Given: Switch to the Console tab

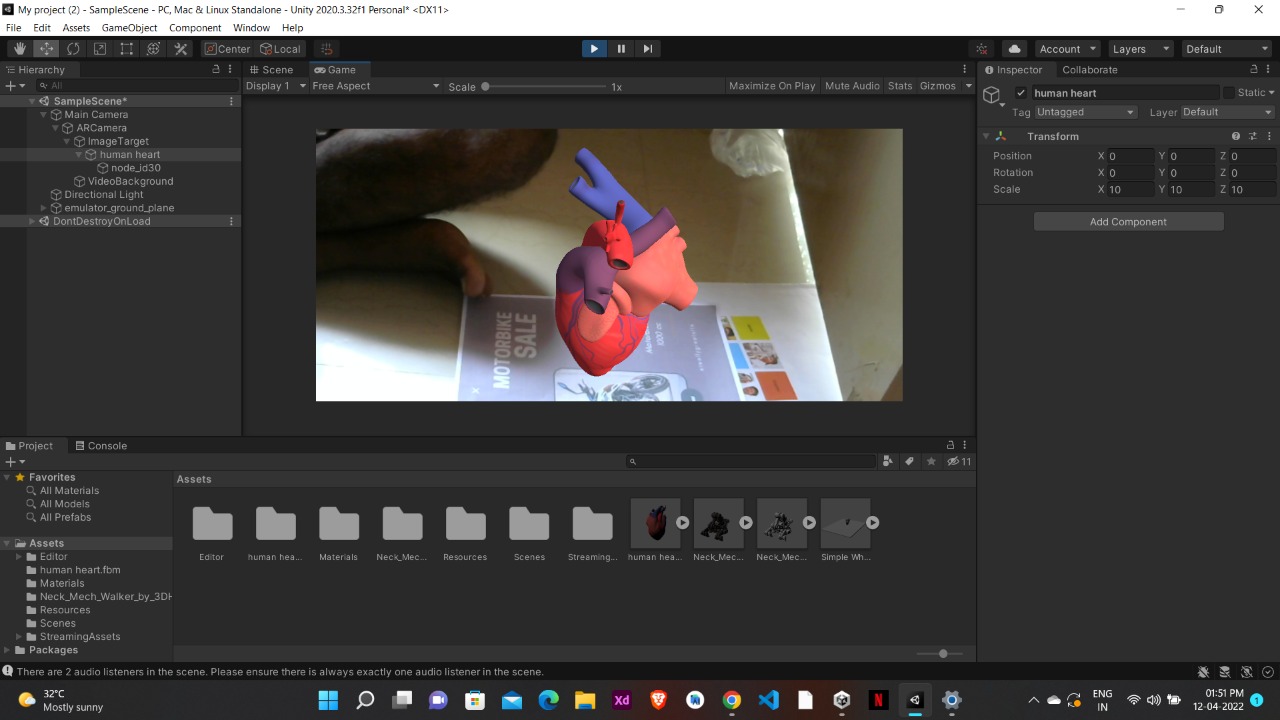Looking at the screenshot, I should pos(101,446).
